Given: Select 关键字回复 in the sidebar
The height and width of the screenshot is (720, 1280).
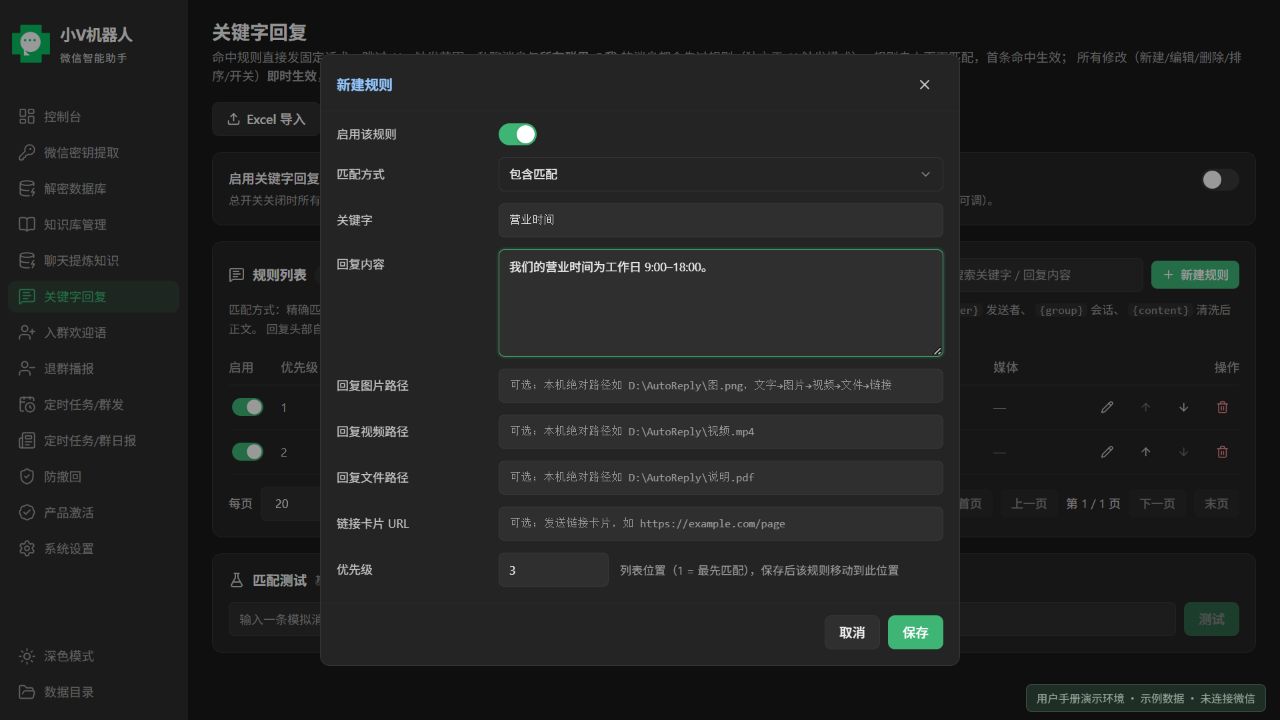Looking at the screenshot, I should 94,296.
